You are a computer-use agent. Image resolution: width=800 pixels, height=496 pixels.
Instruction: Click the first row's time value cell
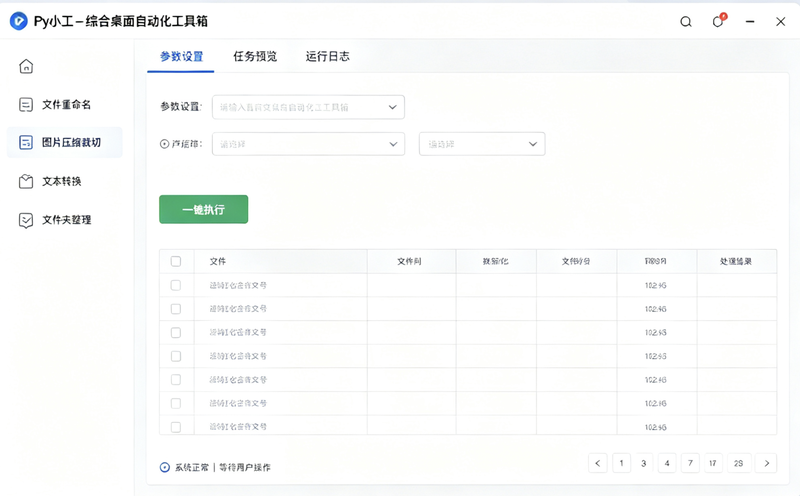click(x=656, y=285)
